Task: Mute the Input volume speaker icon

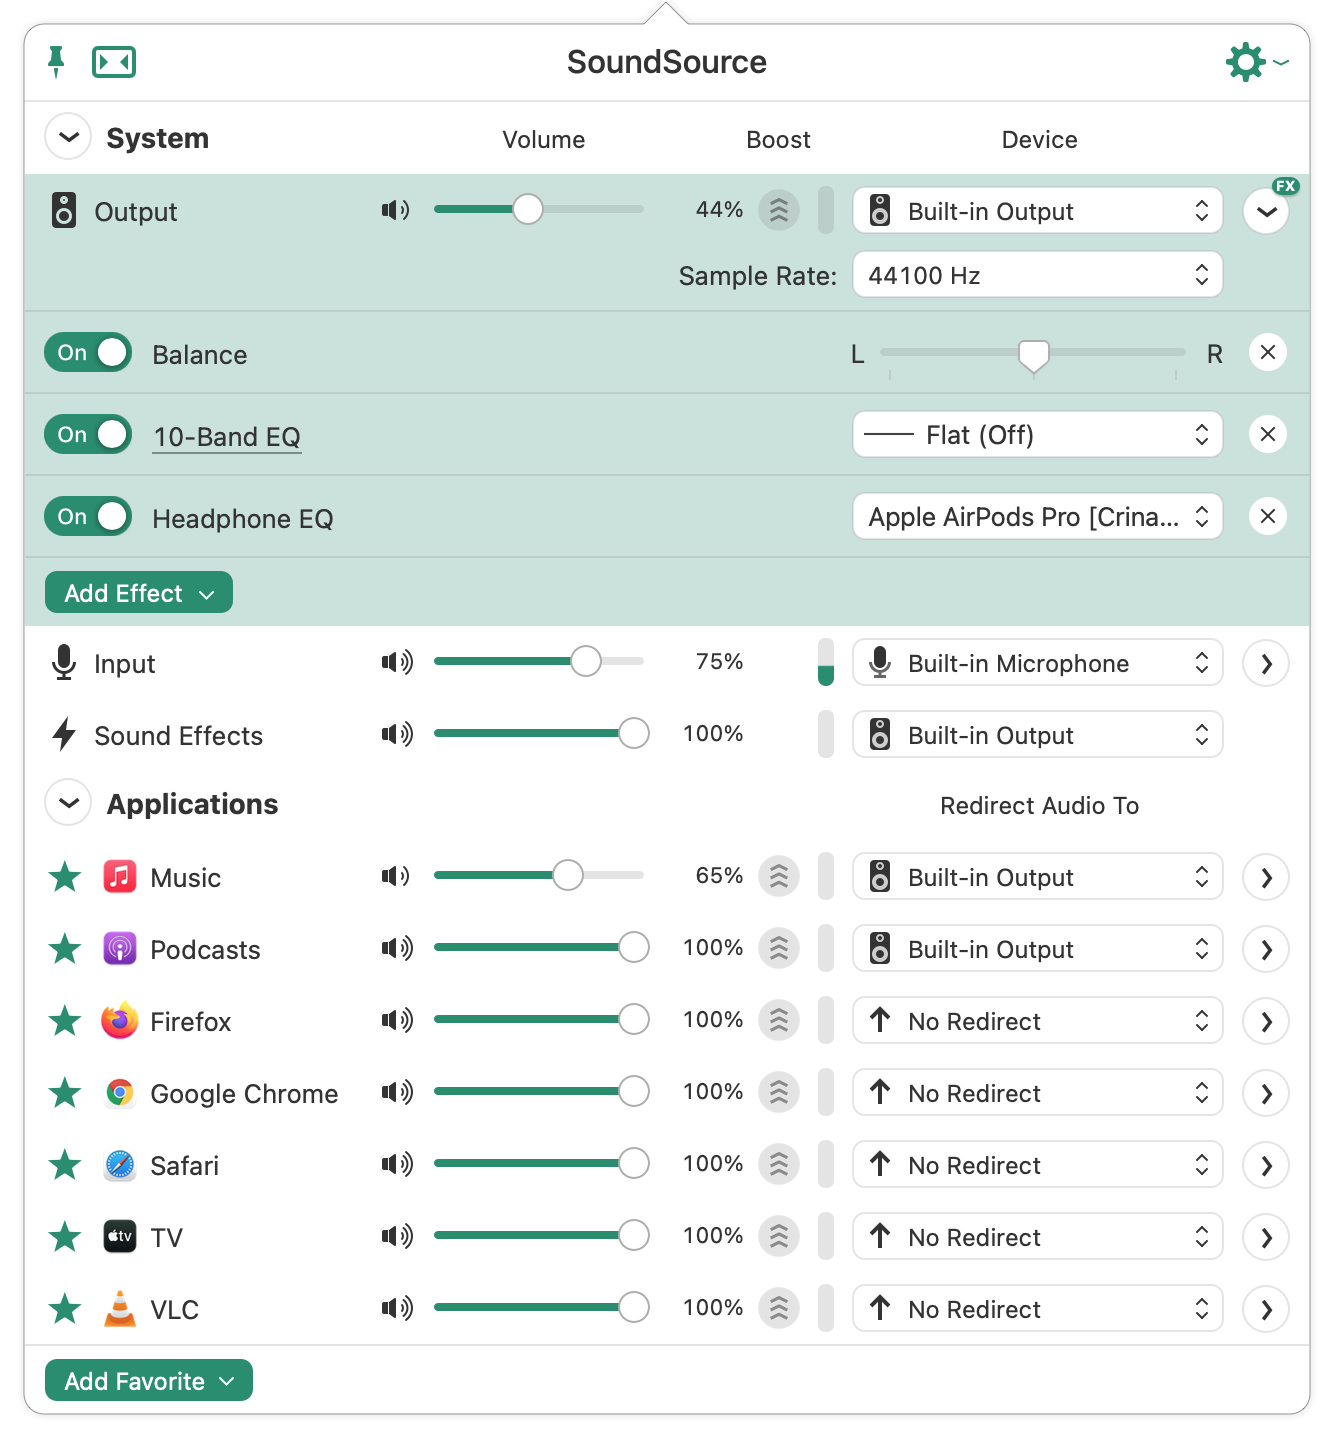Action: (x=397, y=662)
